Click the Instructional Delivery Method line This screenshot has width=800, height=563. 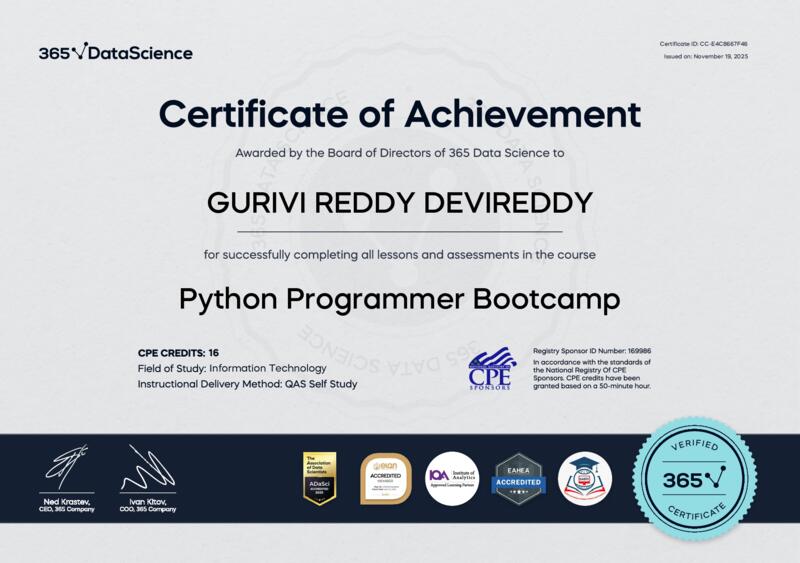247,383
